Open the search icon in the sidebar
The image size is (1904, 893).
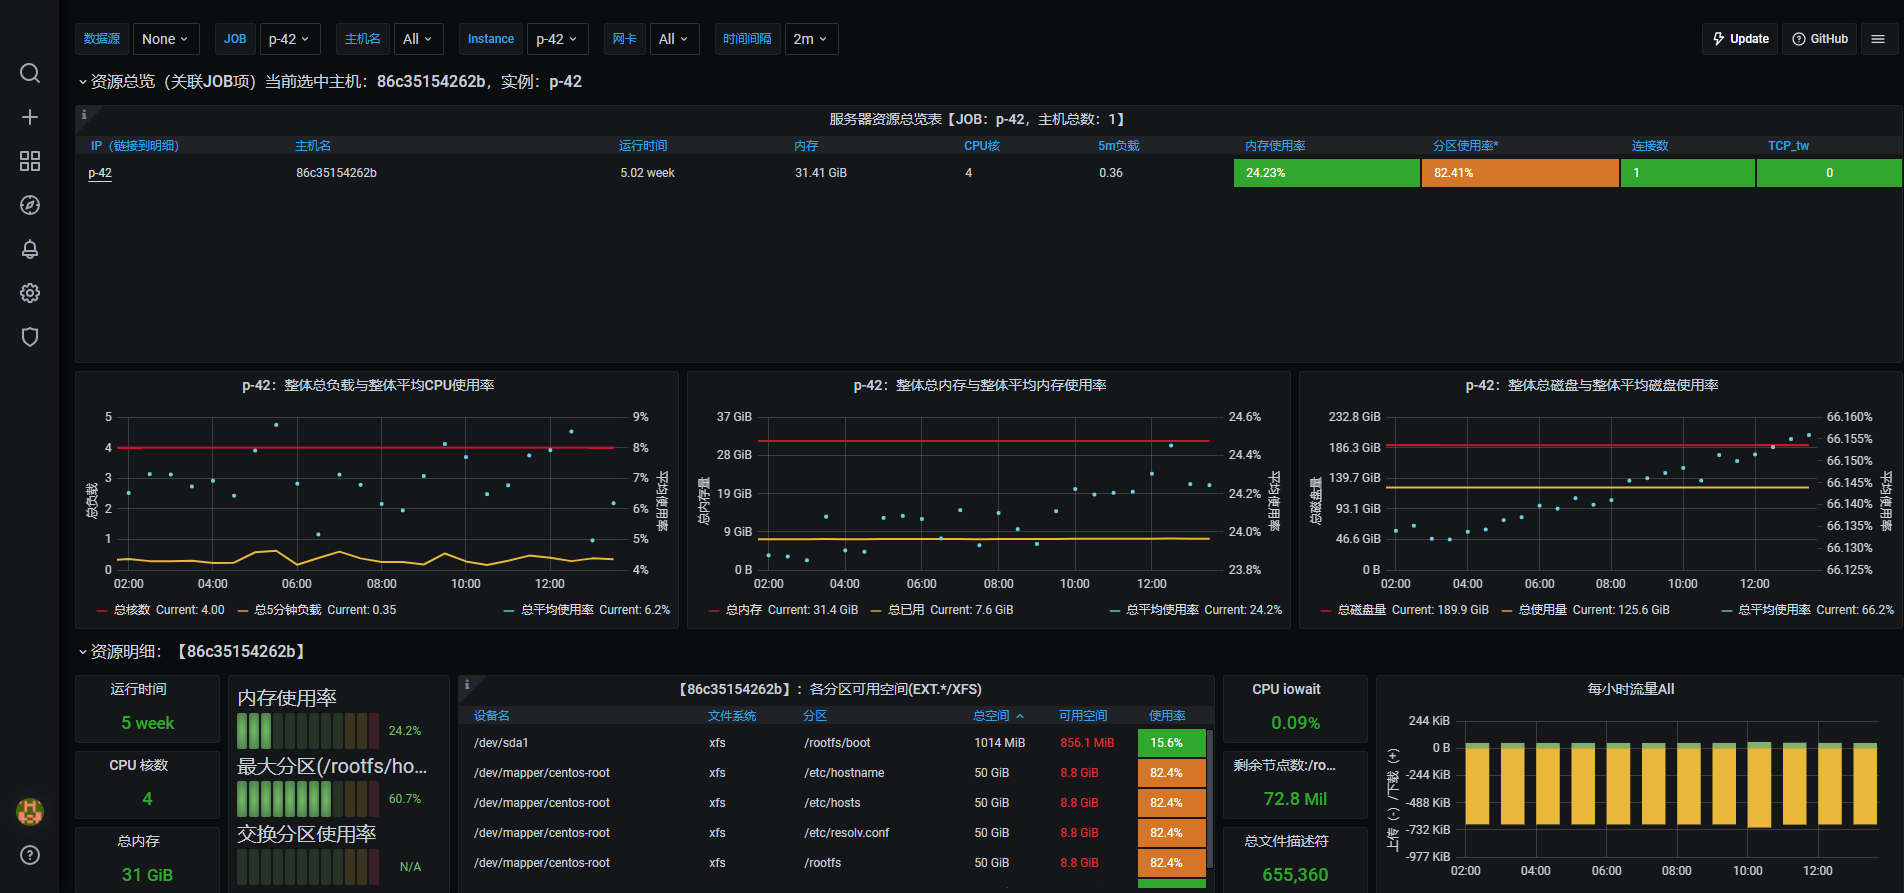30,73
